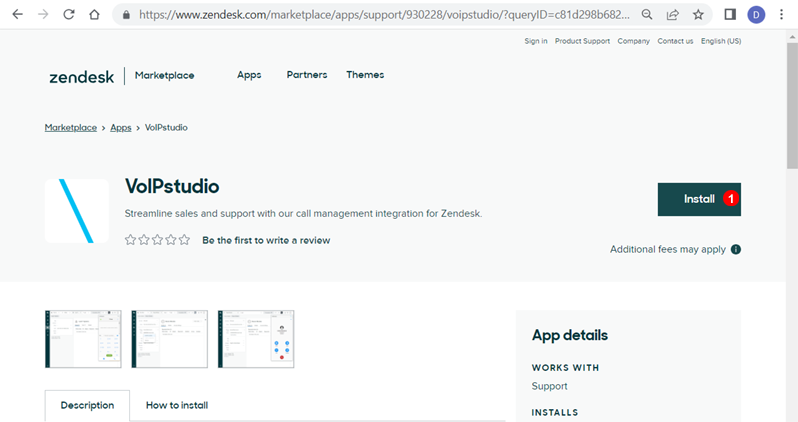This screenshot has height=422, width=798.
Task: Toggle the browser side panel icon
Action: point(730,15)
